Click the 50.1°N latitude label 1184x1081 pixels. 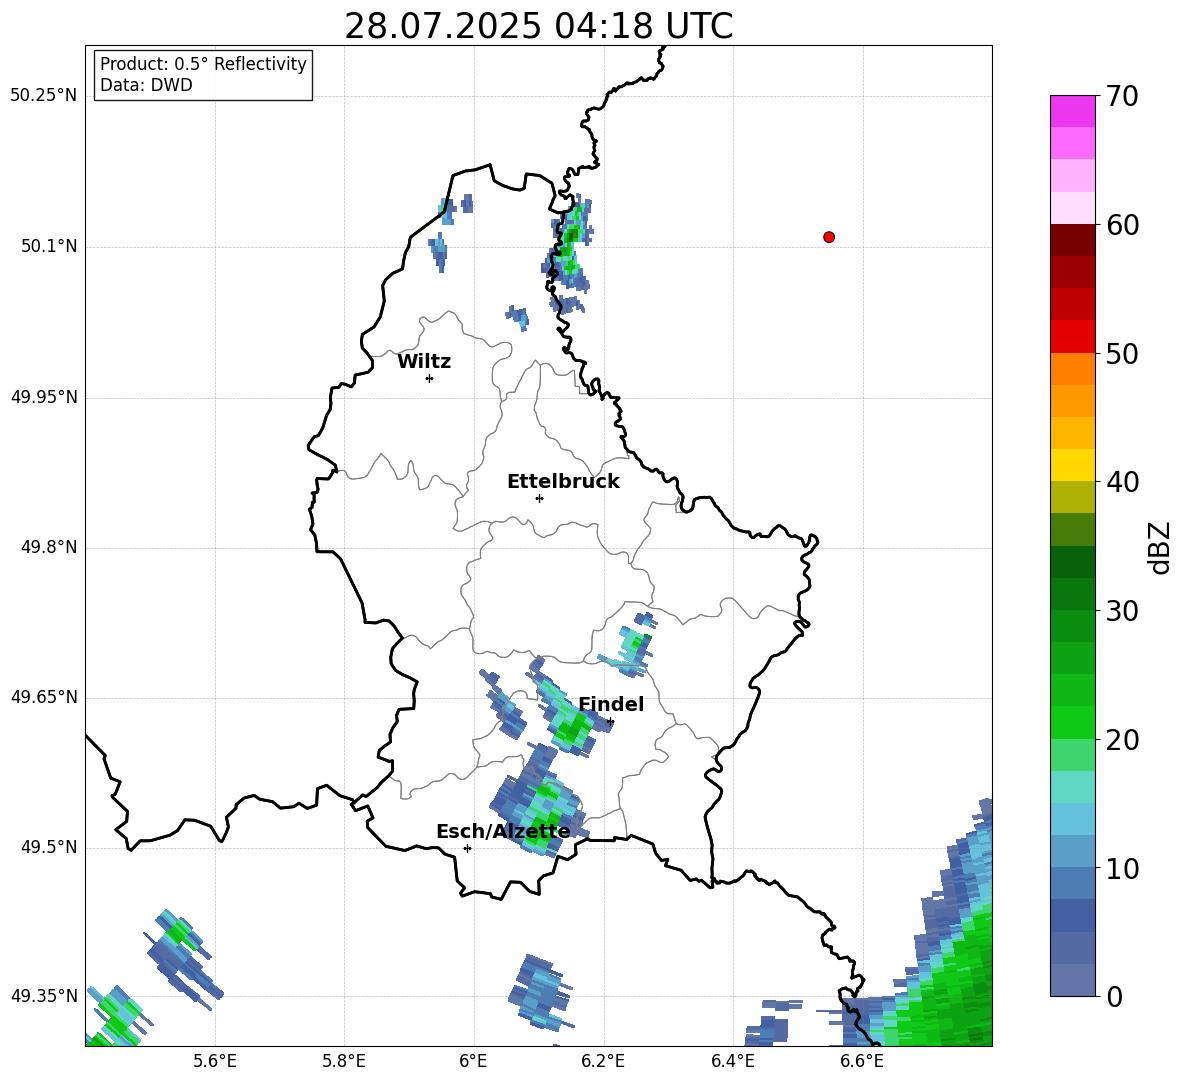(49, 246)
